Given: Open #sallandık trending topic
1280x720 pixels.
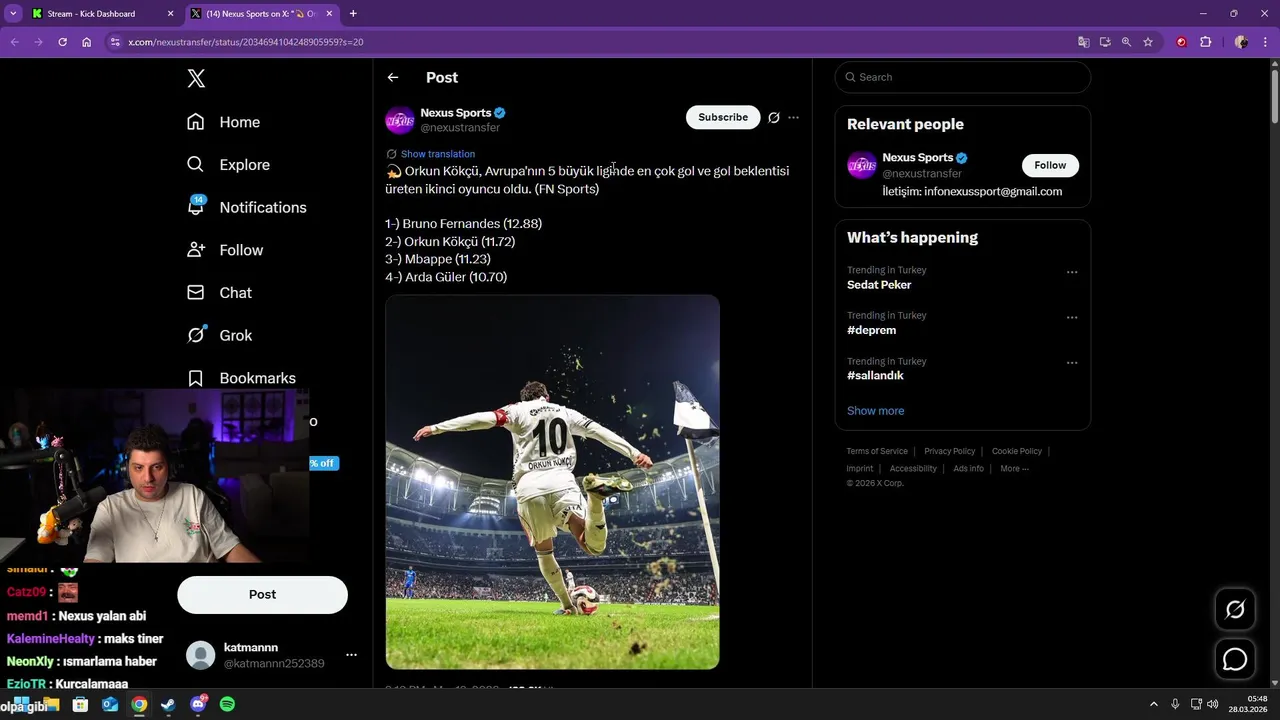Looking at the screenshot, I should tap(875, 376).
